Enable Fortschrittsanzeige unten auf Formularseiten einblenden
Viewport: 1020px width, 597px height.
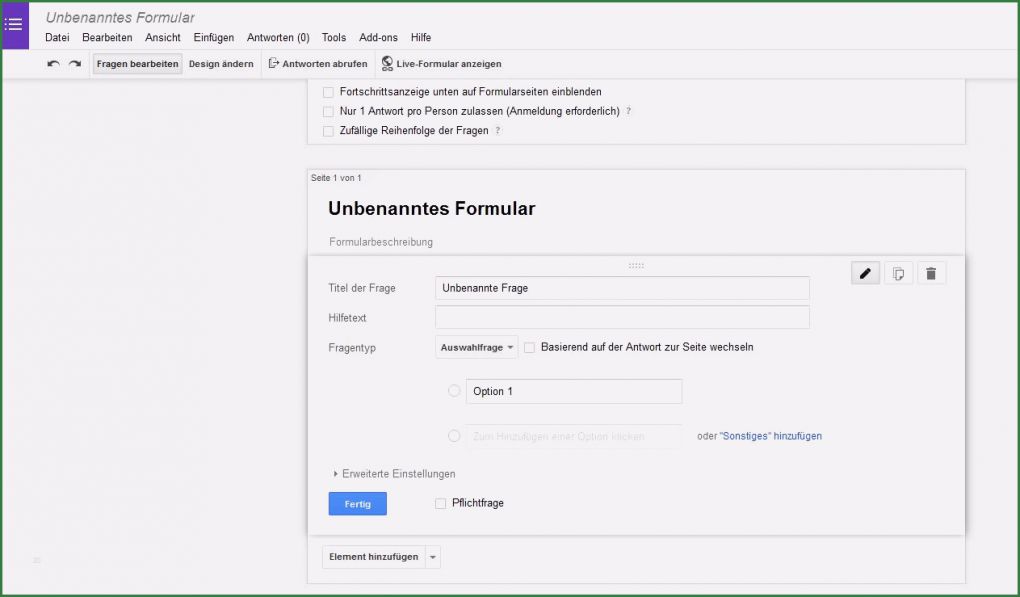point(328,91)
